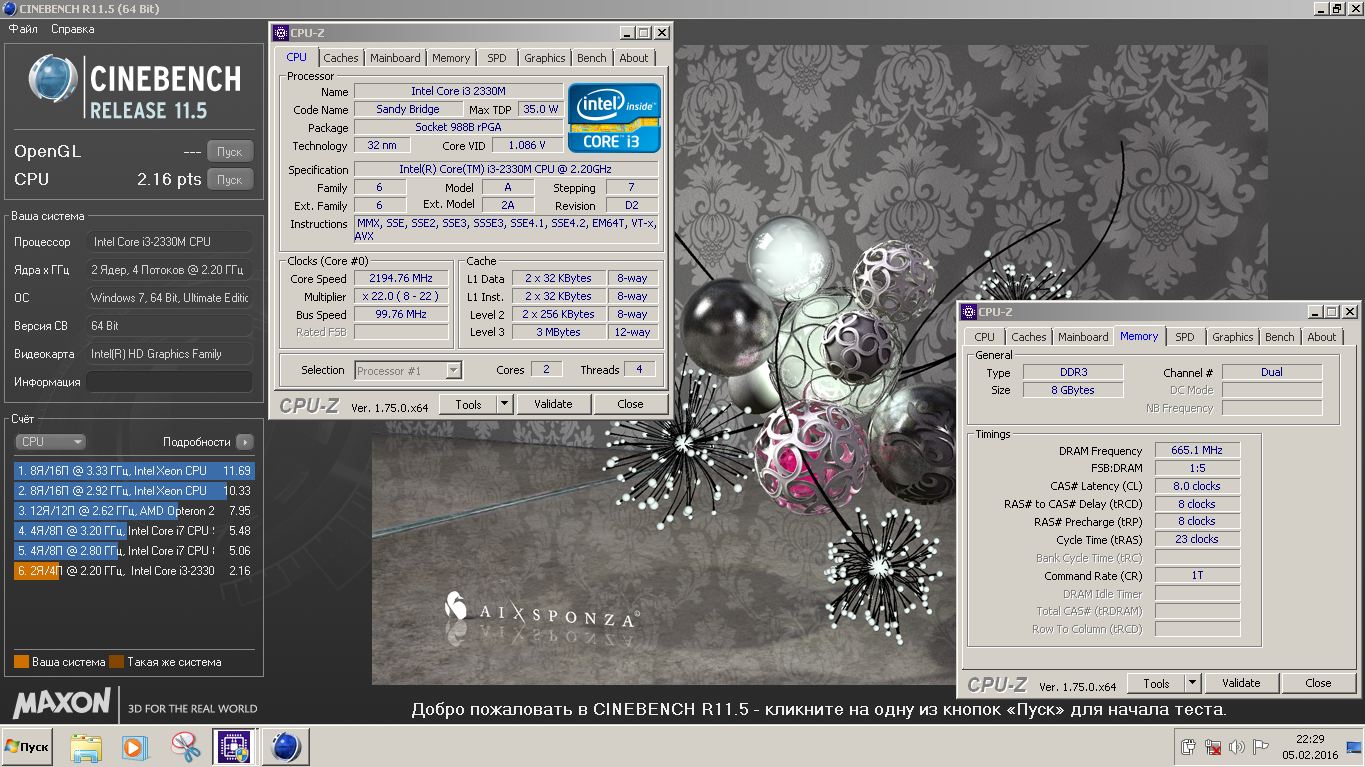
Task: Switch to About tab in Memory window
Action: 1322,337
